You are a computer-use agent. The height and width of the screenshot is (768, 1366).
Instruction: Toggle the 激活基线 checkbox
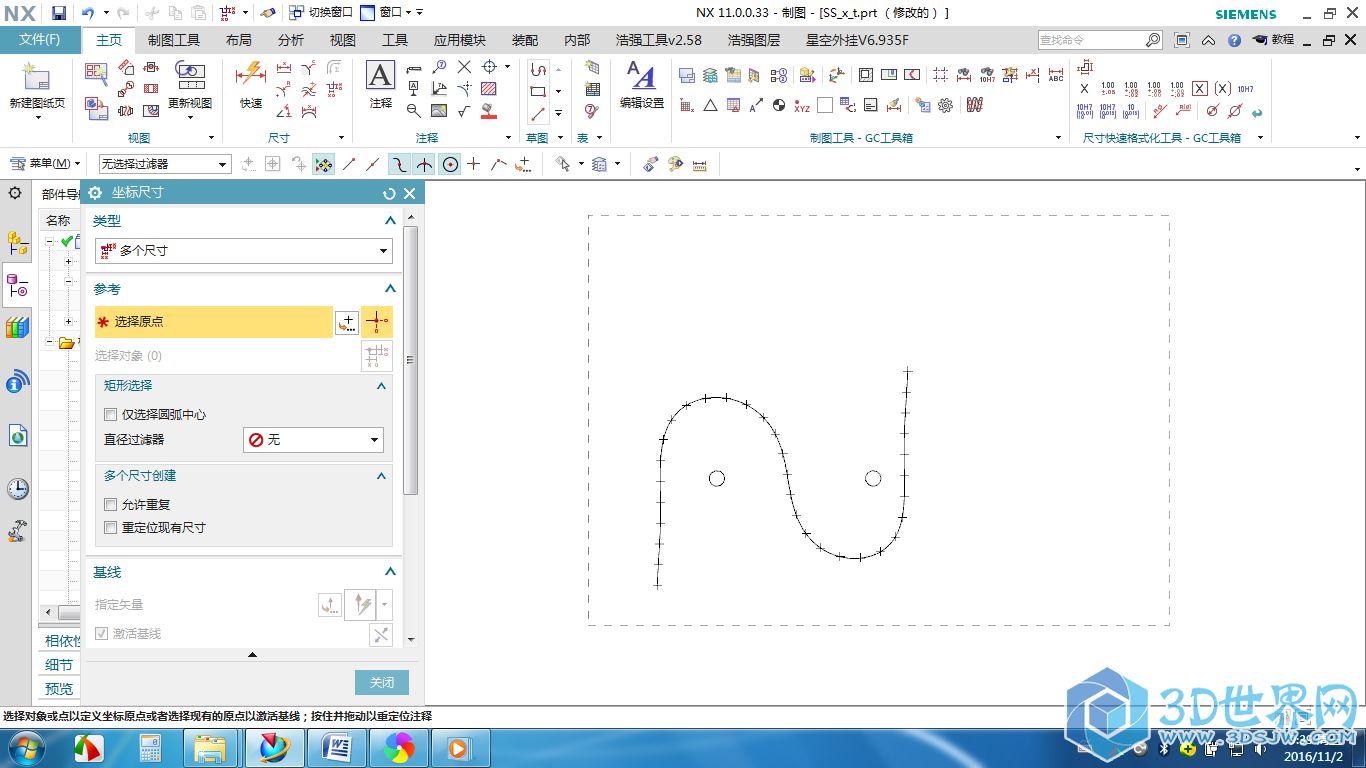point(101,634)
